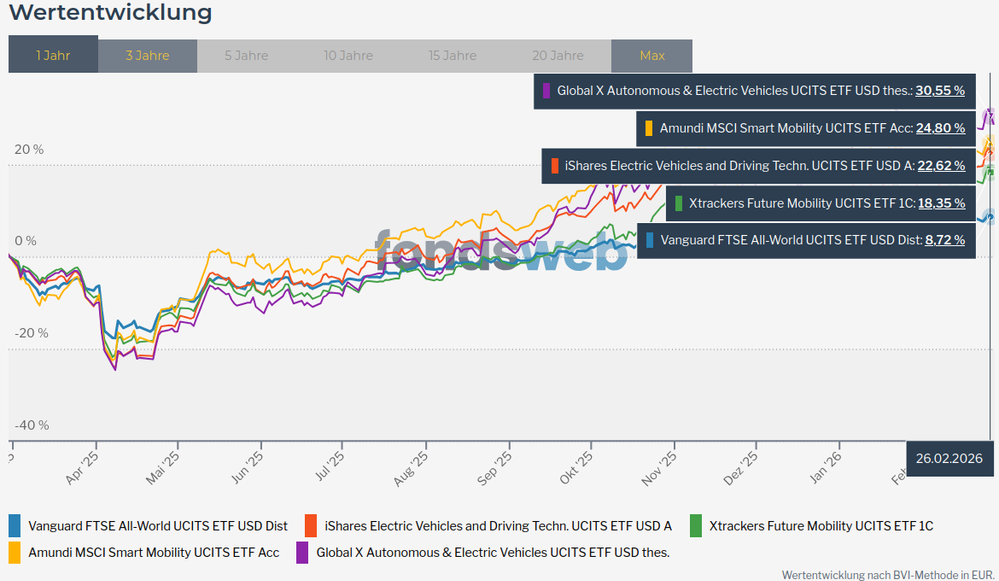Viewport: 999px width, 581px height.
Task: Choose the 10 Jahre time range
Action: coord(348,56)
